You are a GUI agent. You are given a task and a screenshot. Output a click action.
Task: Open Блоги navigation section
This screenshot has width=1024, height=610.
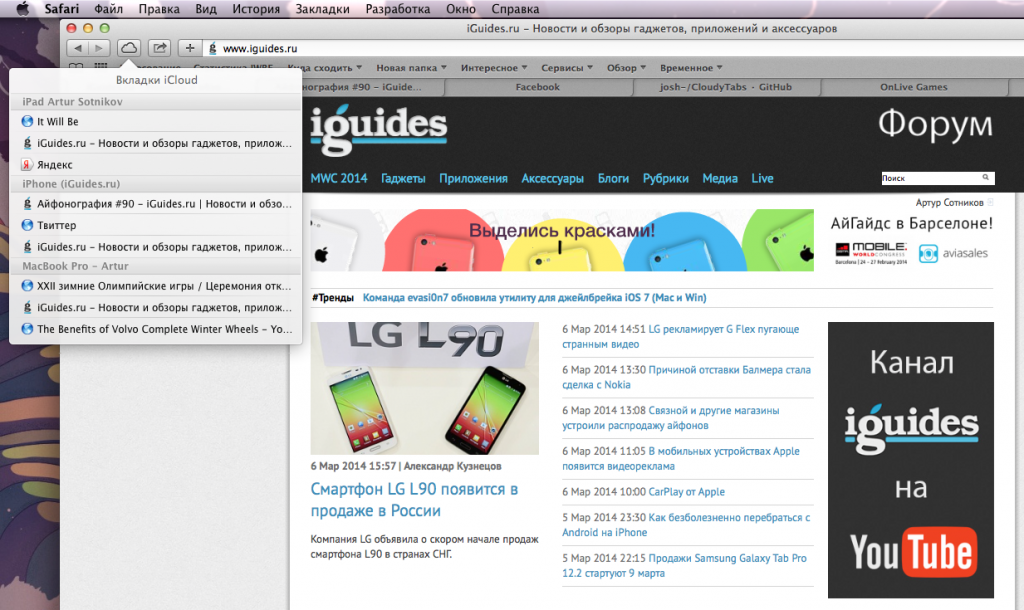coord(613,178)
